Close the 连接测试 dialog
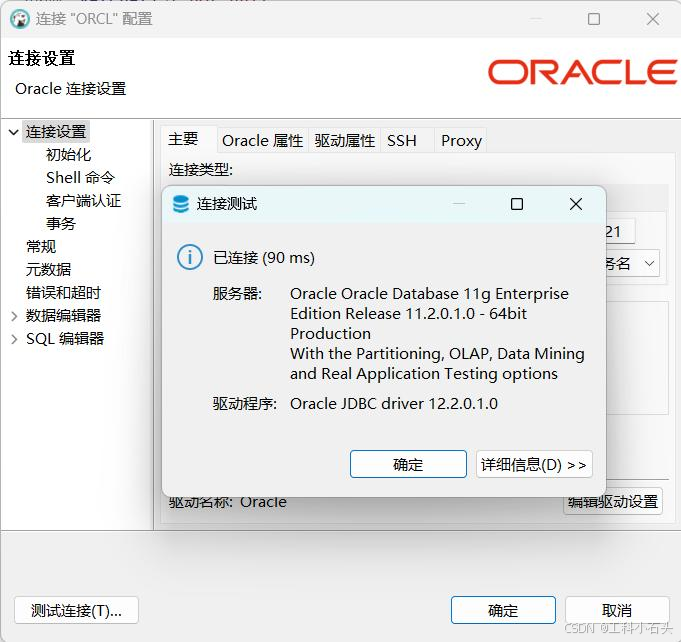Screen dimensions: 681x642 coord(576,204)
